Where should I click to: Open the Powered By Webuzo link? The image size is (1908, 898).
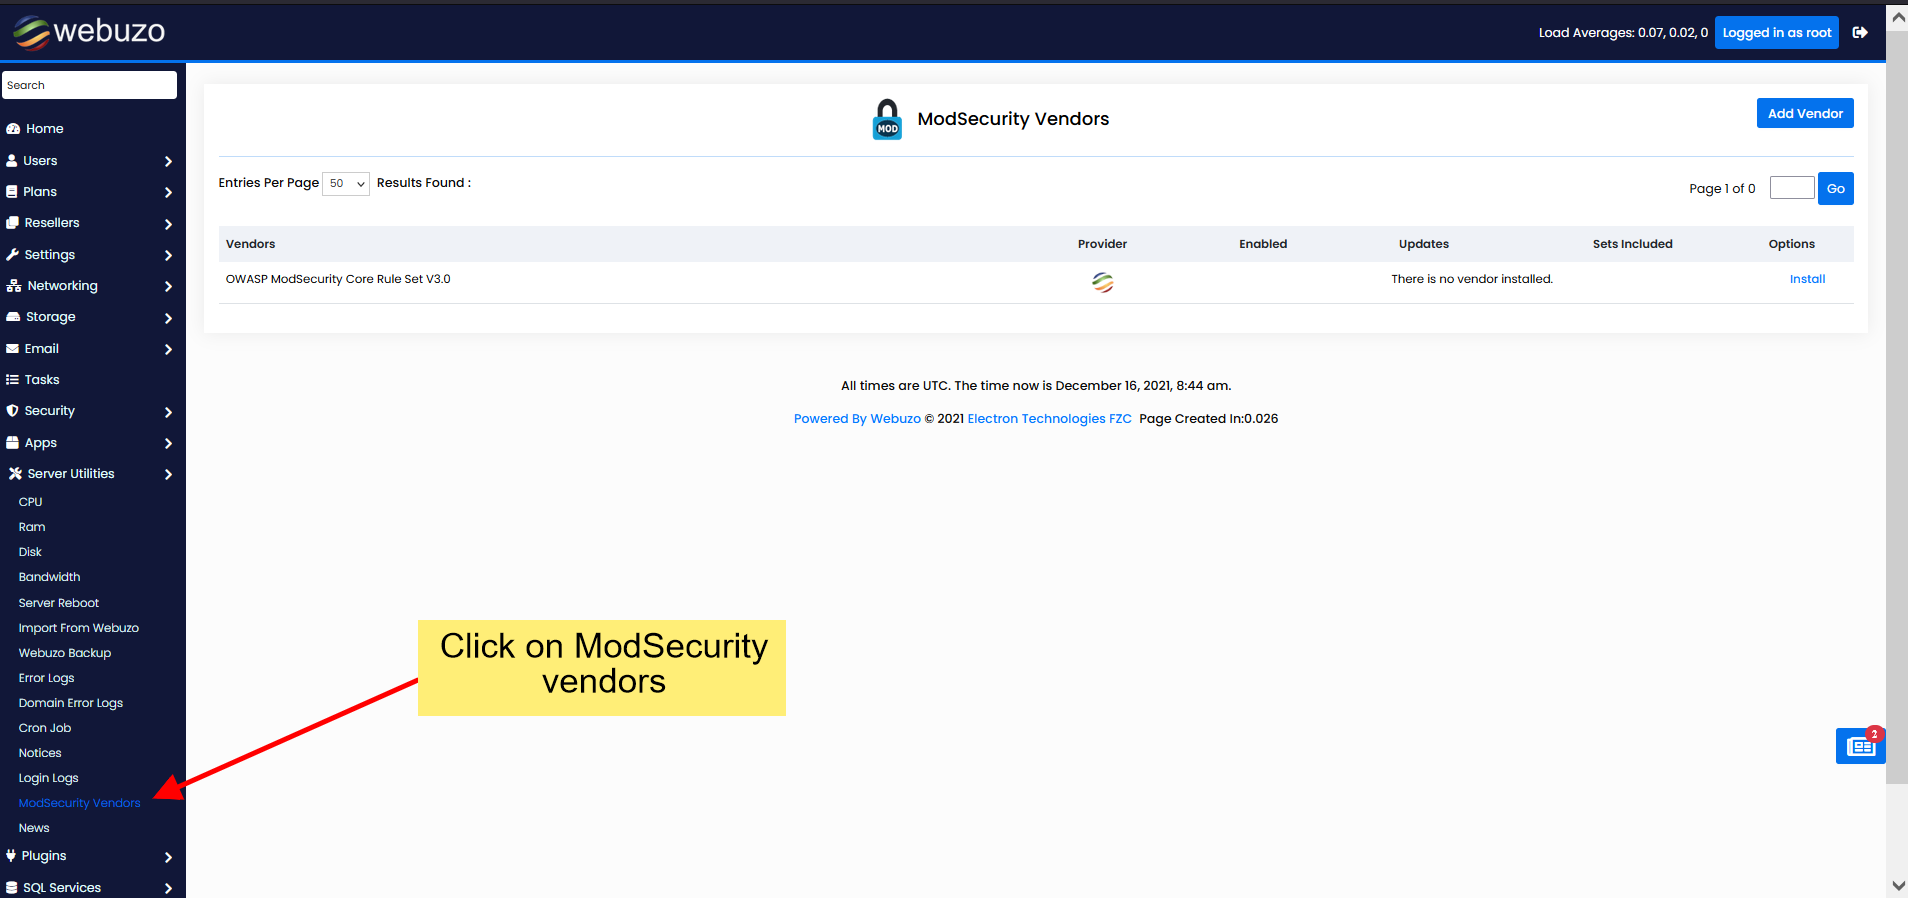[x=857, y=419]
